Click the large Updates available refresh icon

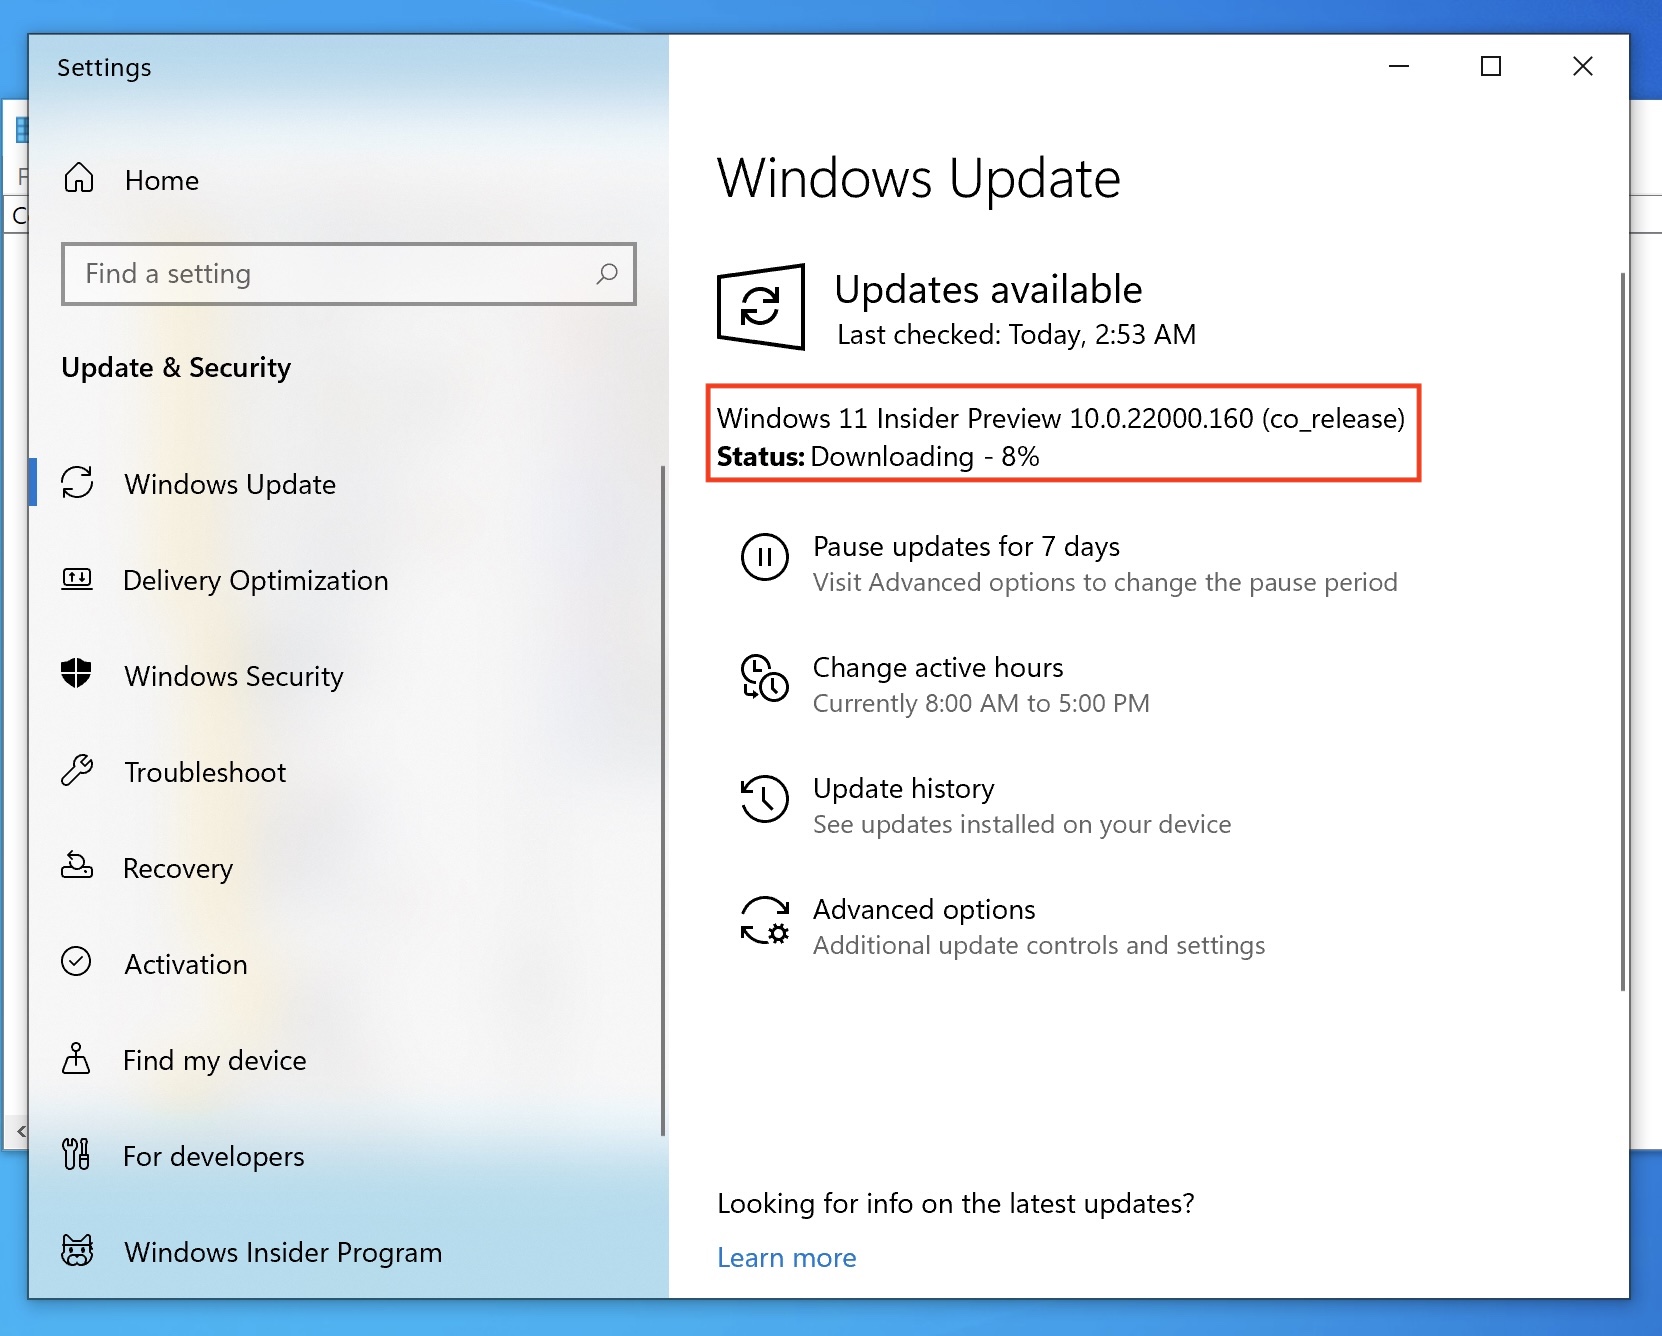[761, 307]
